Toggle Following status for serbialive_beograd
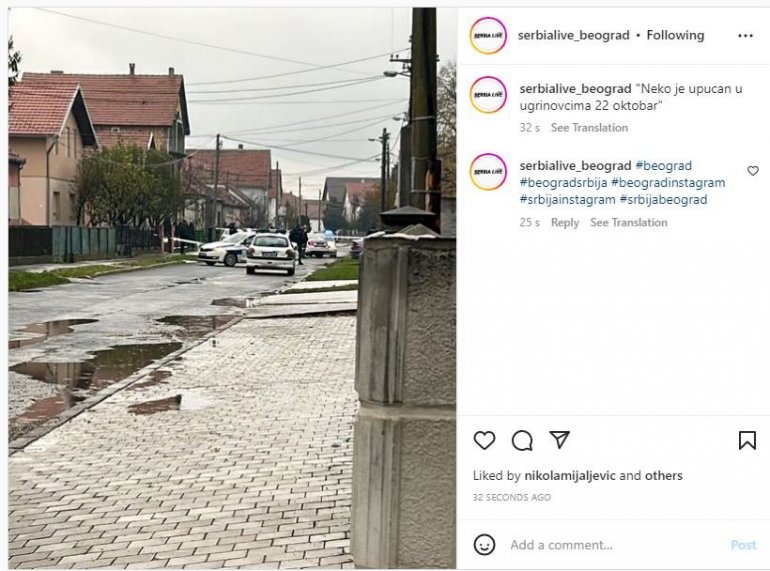 click(x=675, y=35)
